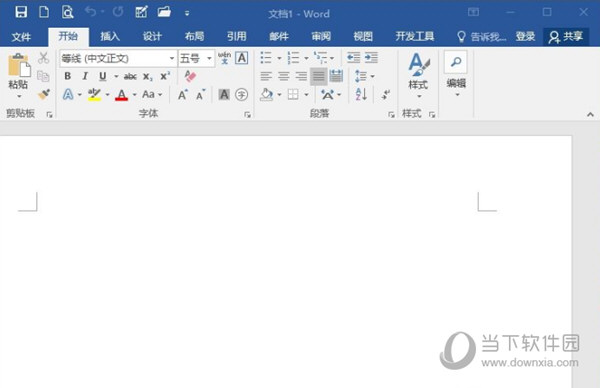Toggle Bold formatting
The width and height of the screenshot is (600, 388).
tap(67, 76)
